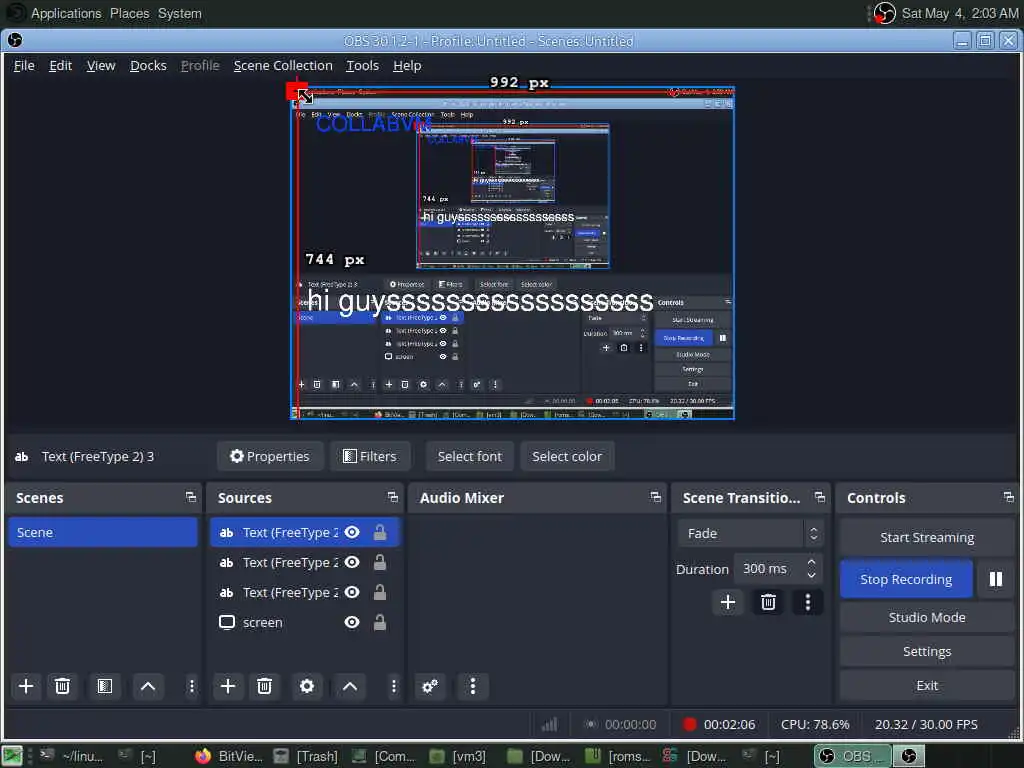This screenshot has width=1024, height=768.
Task: Select the Scene entry in Scenes list
Action: [103, 532]
